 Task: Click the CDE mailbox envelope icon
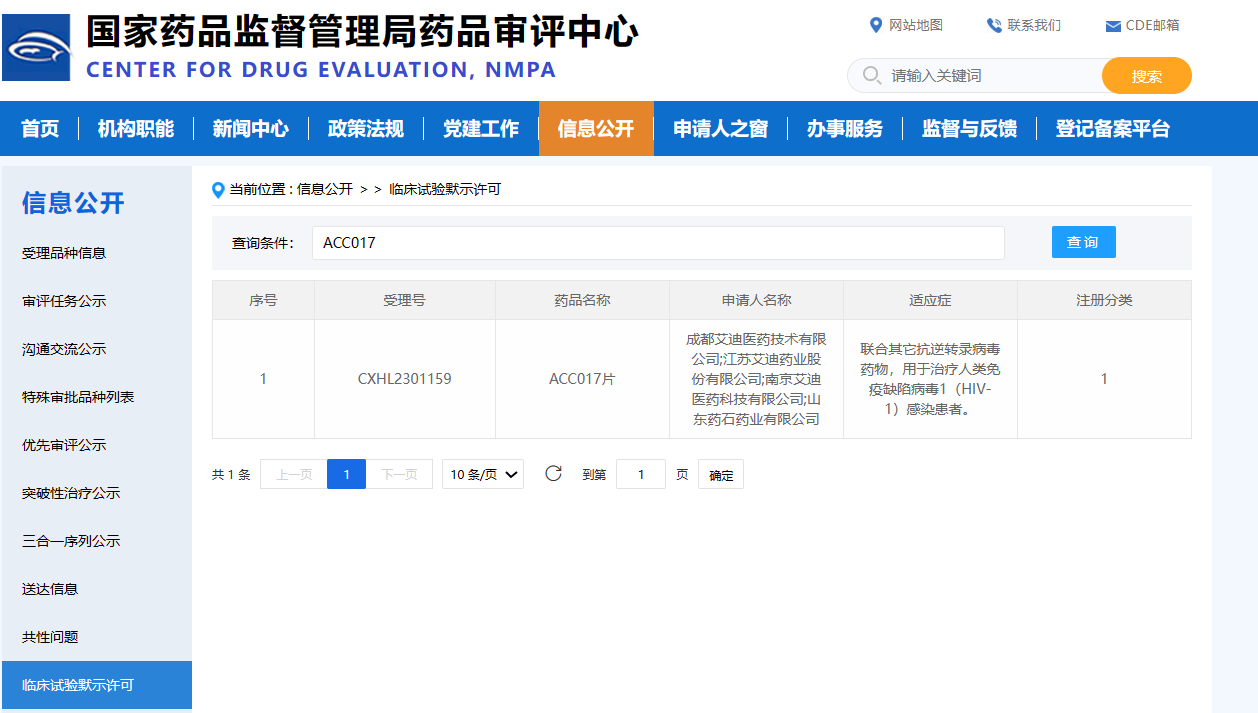pos(1113,26)
